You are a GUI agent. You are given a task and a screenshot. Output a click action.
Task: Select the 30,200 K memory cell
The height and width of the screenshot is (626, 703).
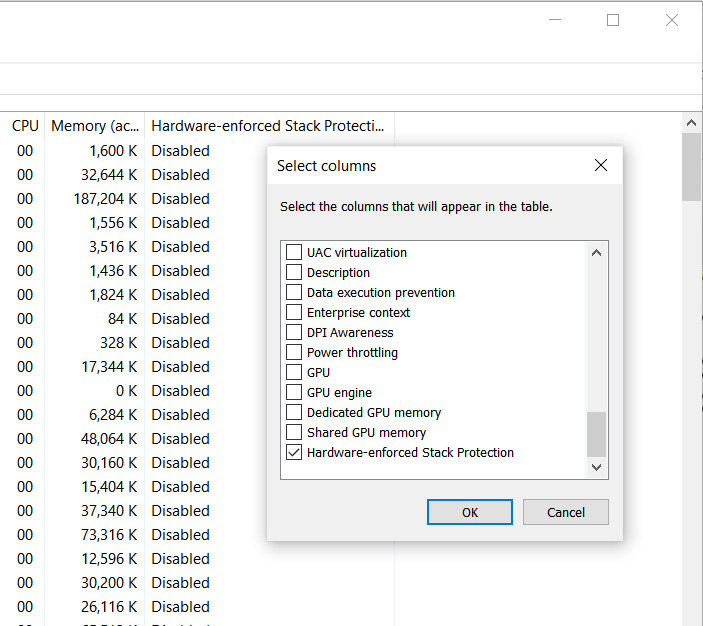coord(109,583)
